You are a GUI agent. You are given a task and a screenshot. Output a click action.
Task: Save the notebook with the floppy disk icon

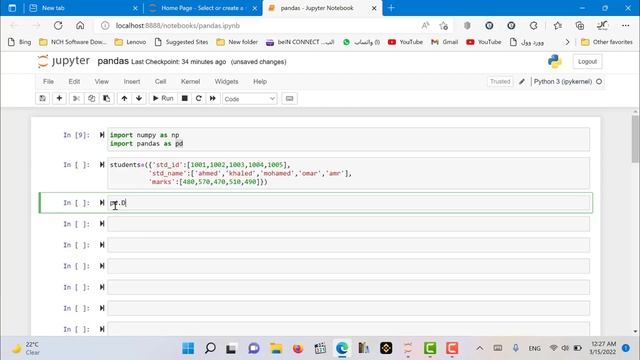click(x=42, y=98)
